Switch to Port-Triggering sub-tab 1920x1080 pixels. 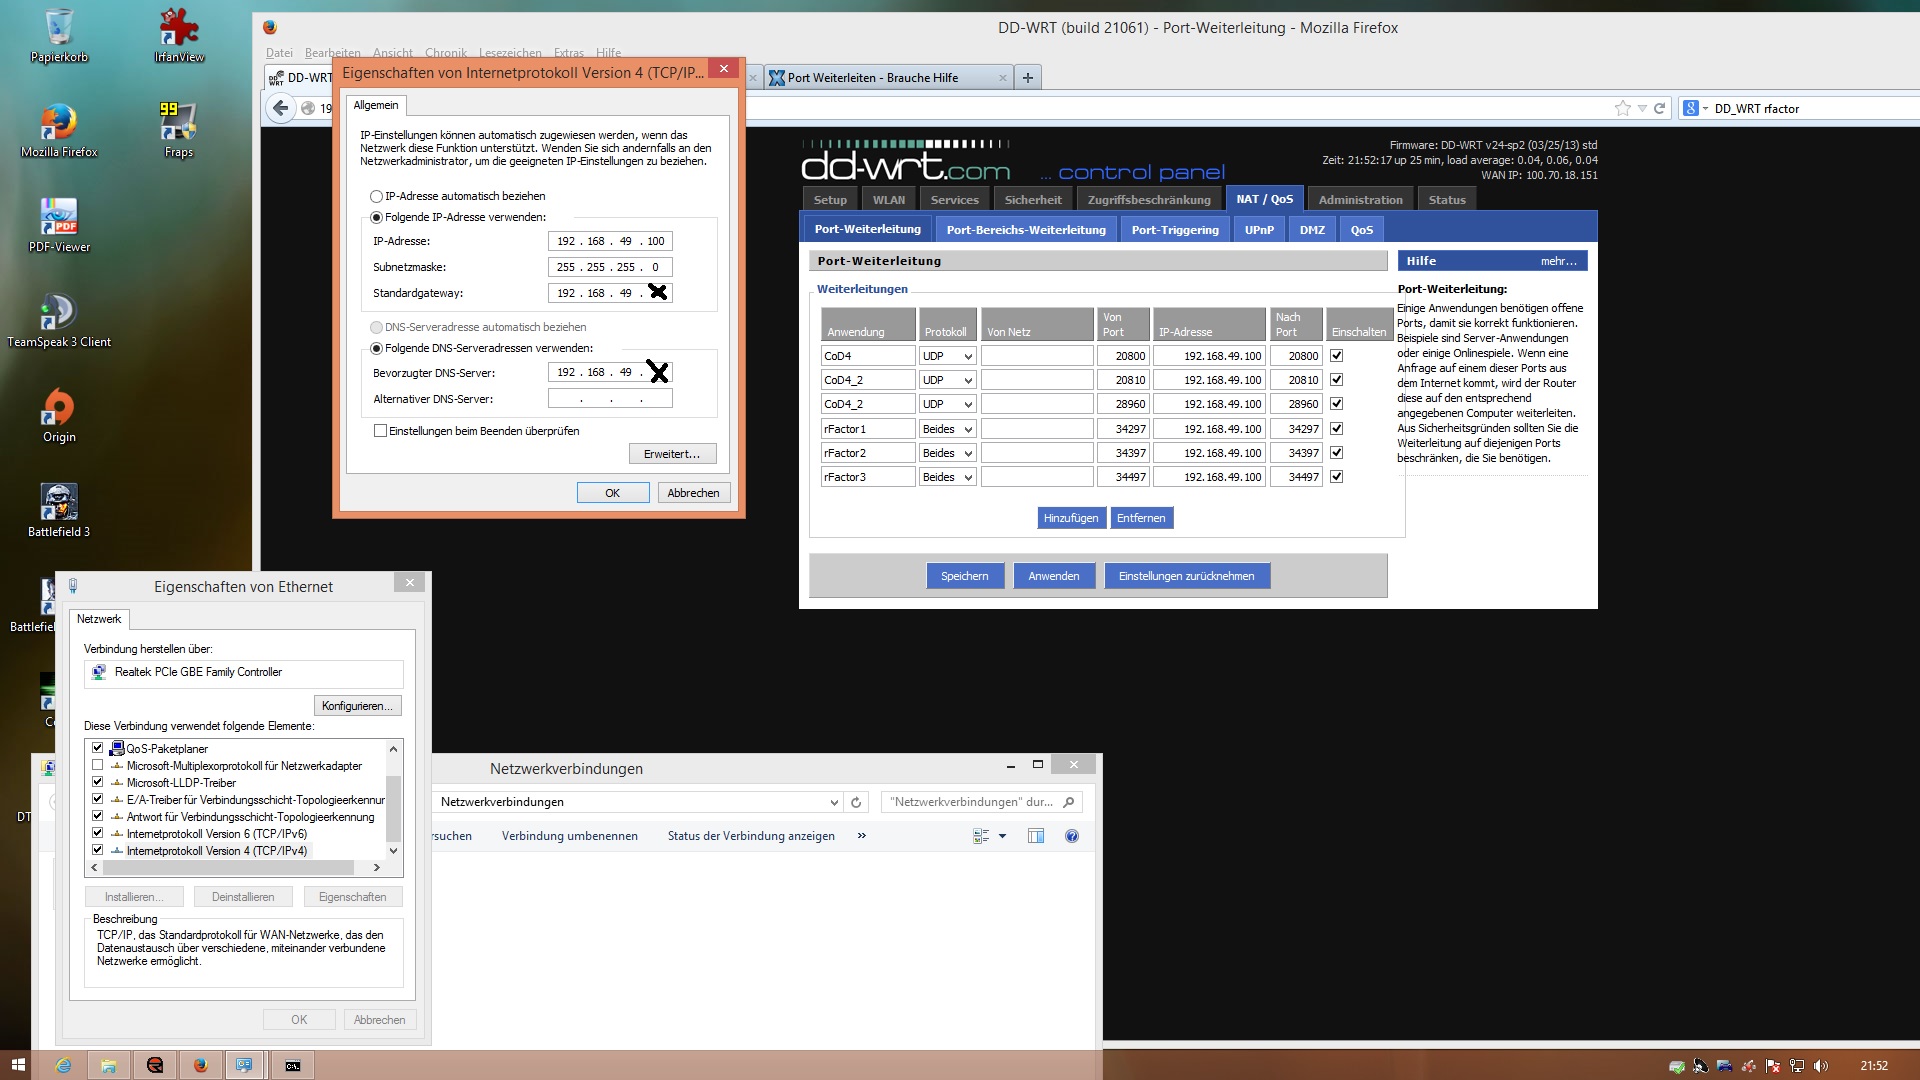pos(1175,230)
